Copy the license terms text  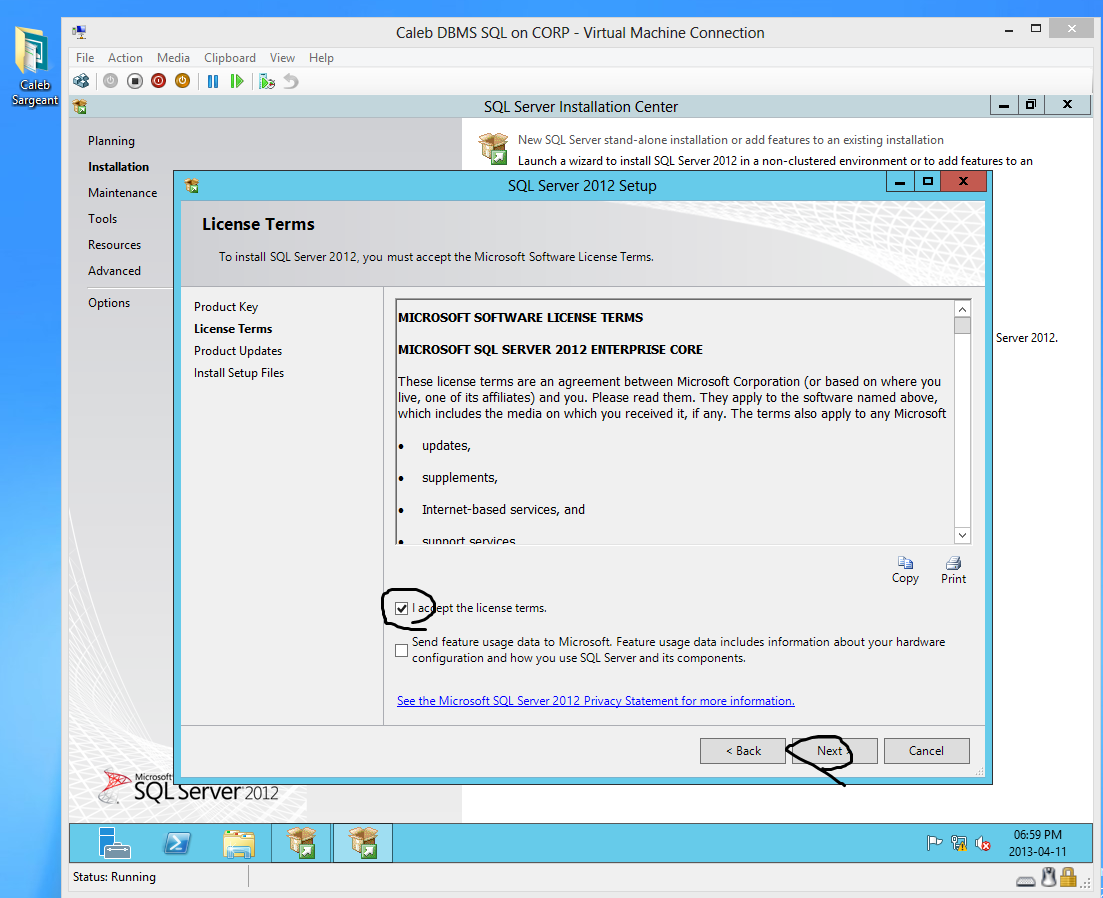pos(905,570)
